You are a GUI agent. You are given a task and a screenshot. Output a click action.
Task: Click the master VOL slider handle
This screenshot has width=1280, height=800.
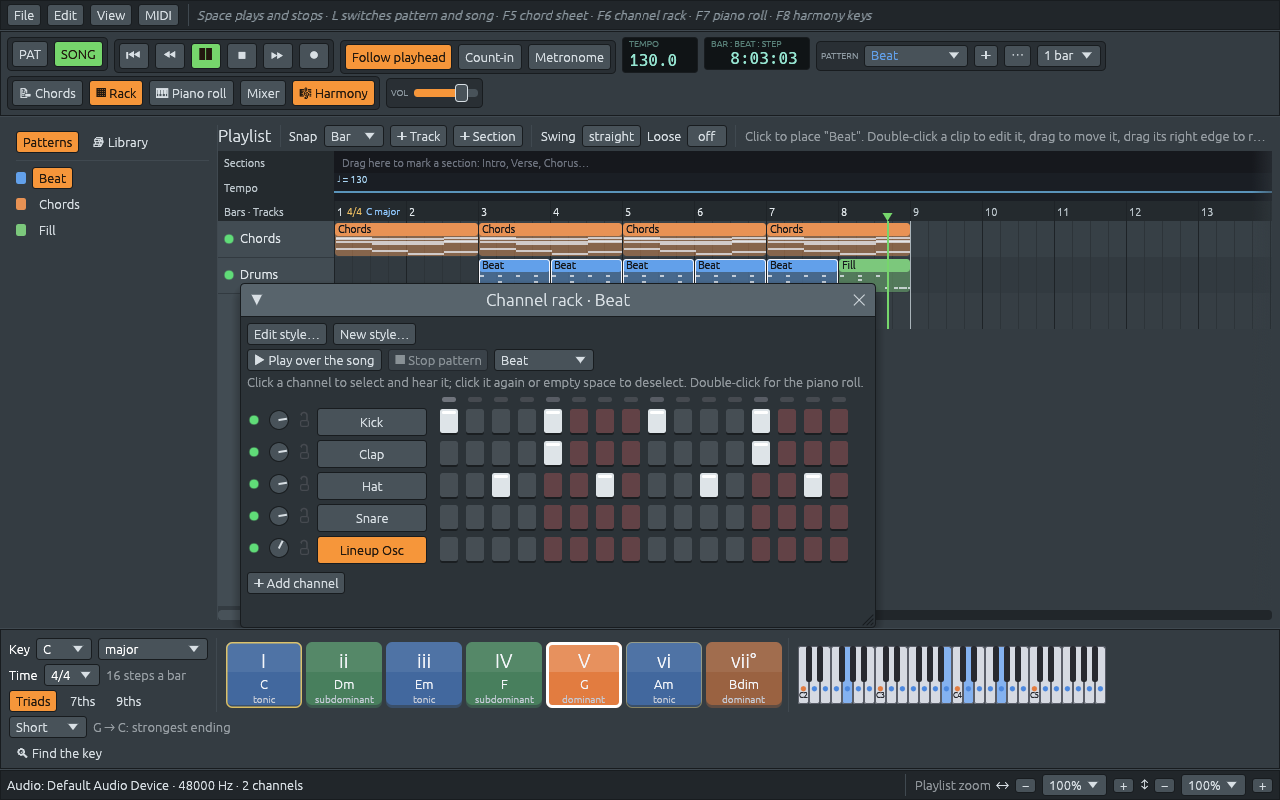tap(461, 93)
